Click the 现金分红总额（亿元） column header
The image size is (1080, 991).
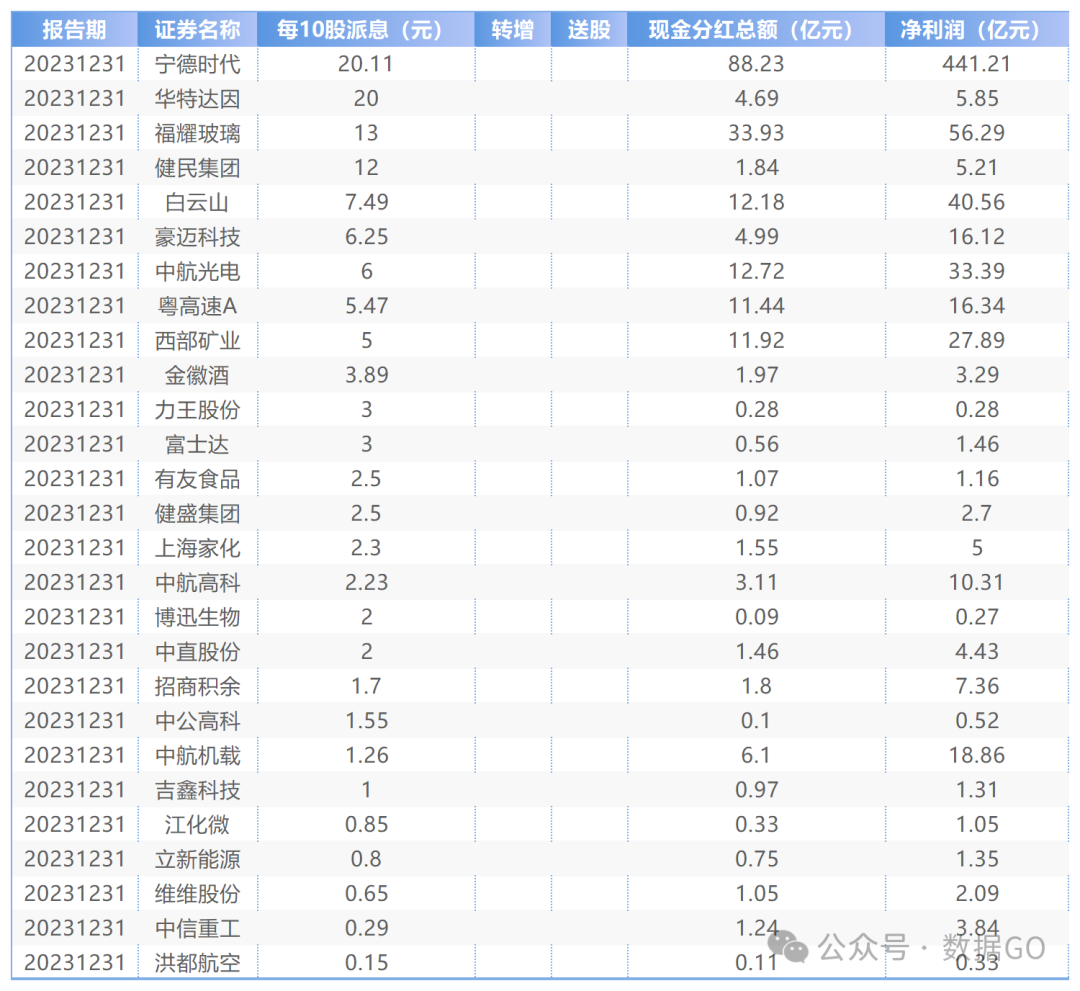pos(756,30)
